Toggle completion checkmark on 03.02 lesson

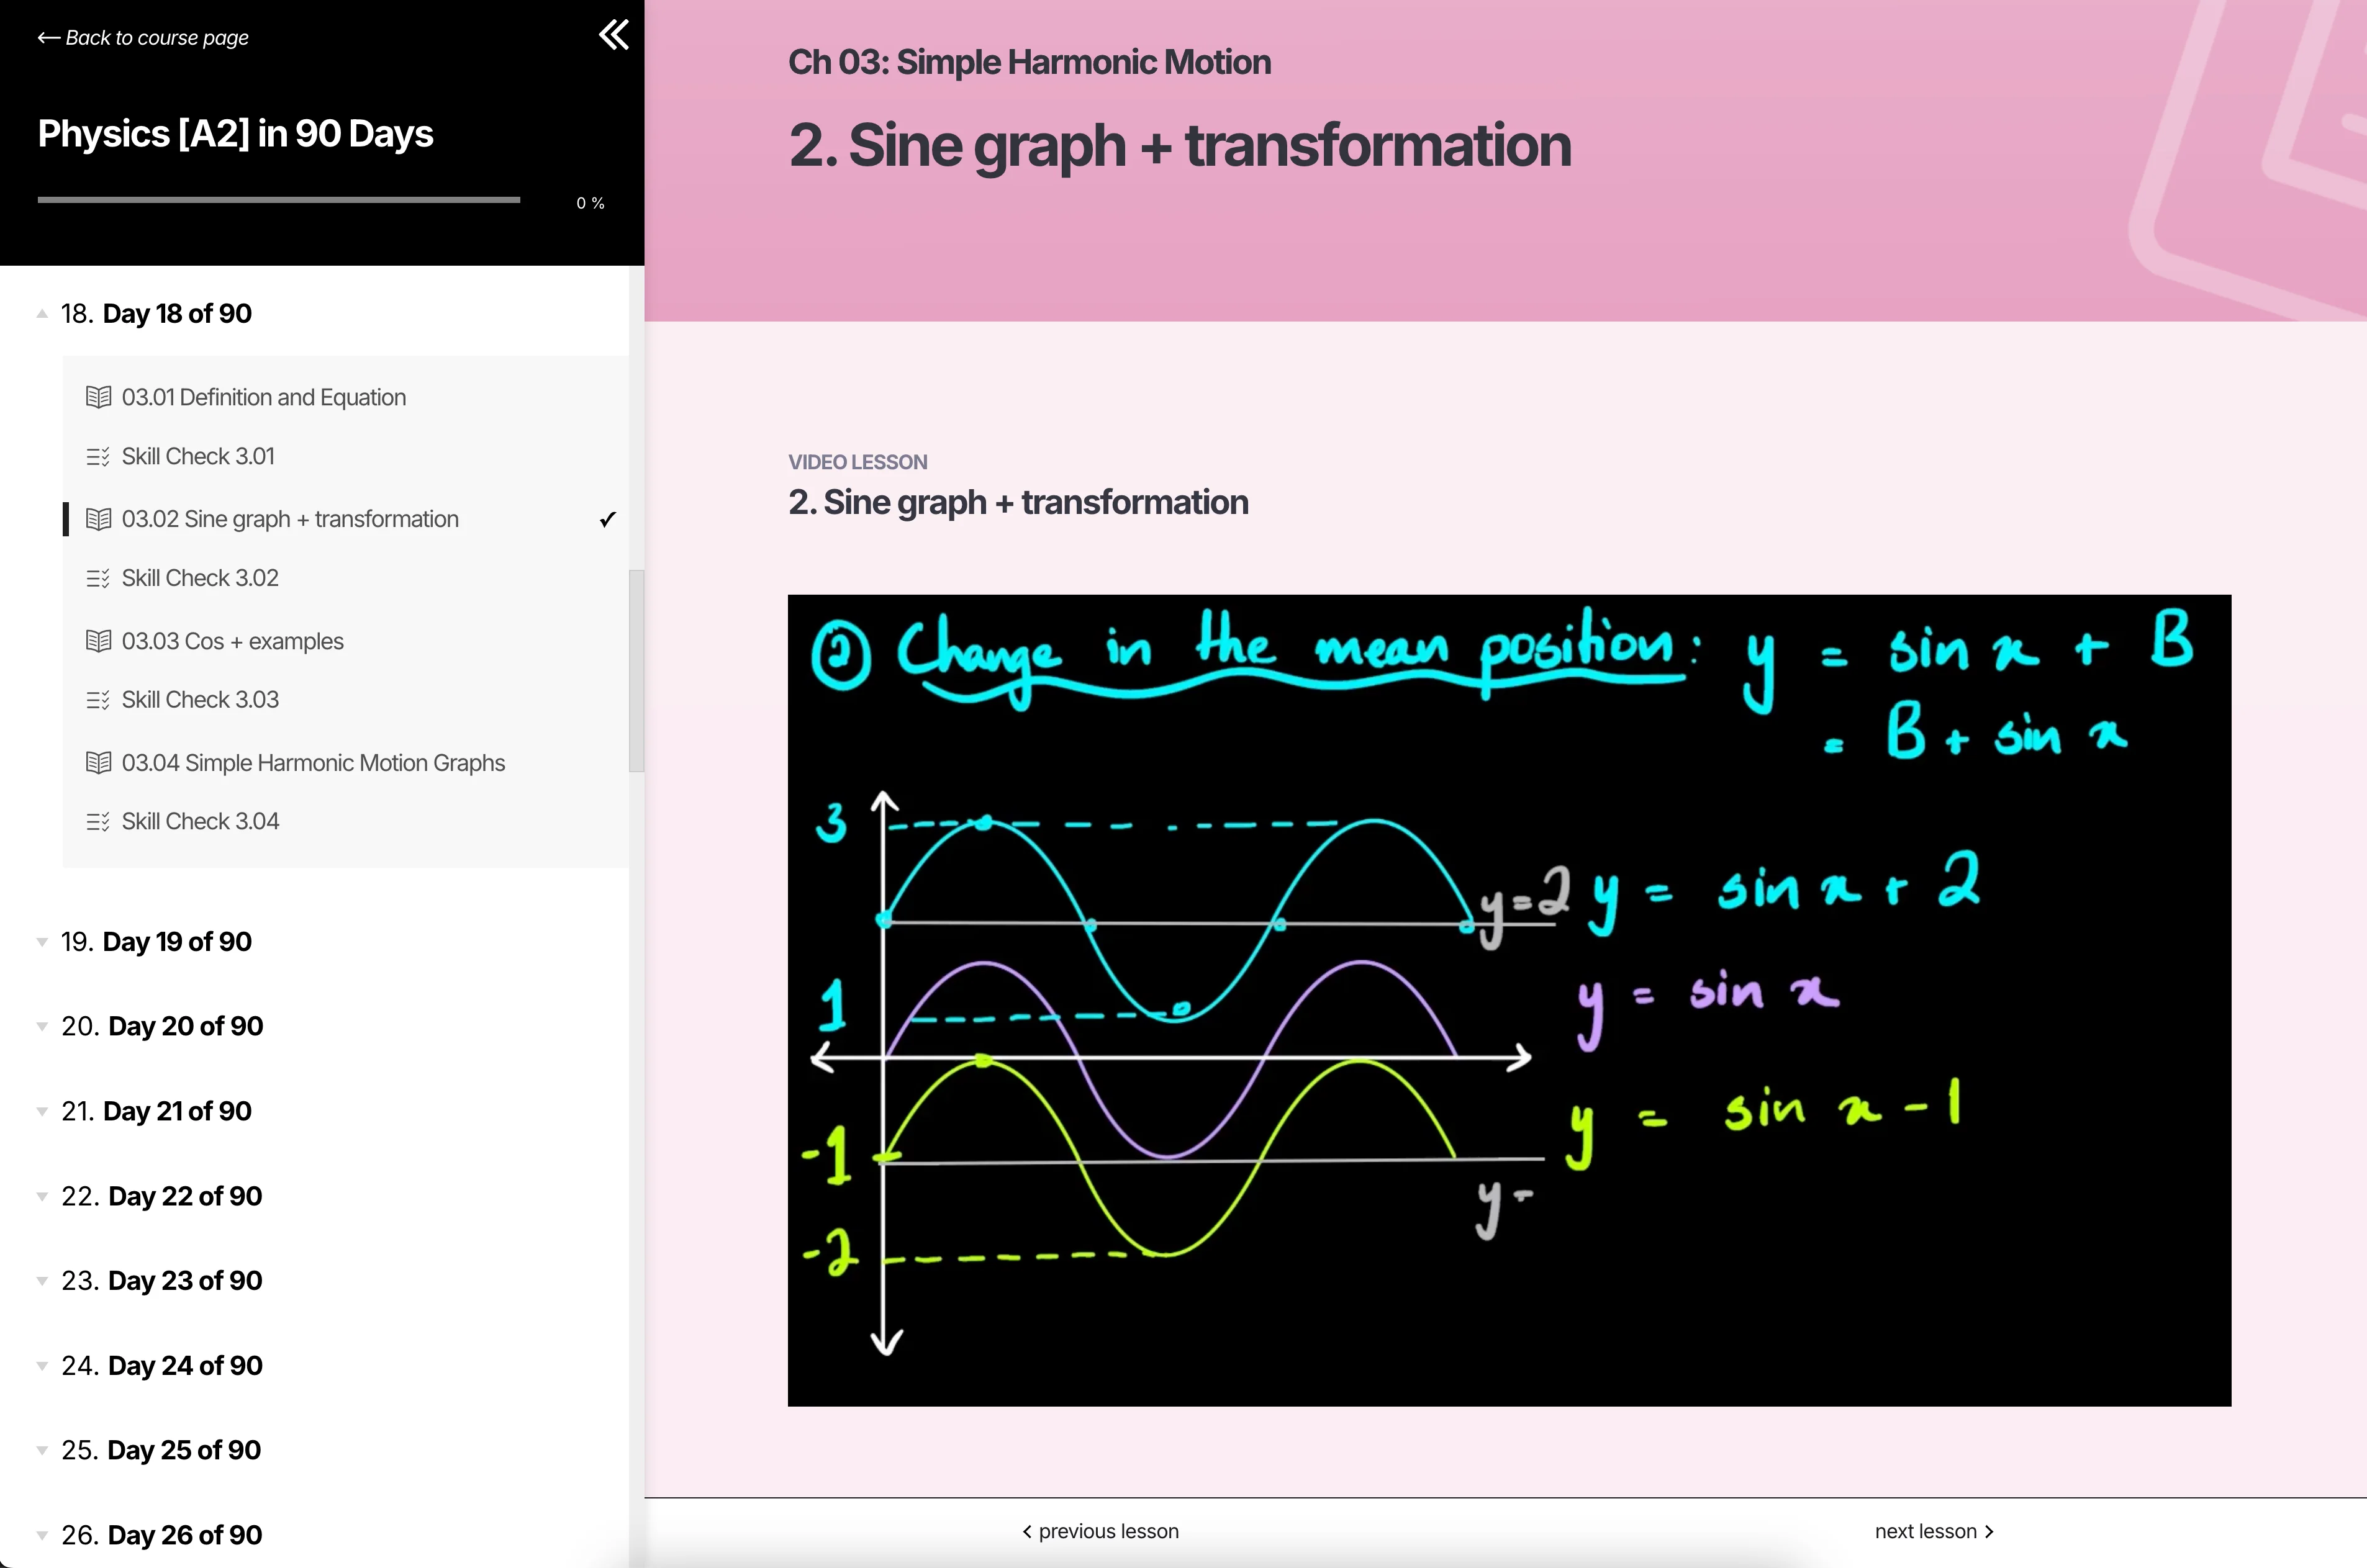pos(607,519)
